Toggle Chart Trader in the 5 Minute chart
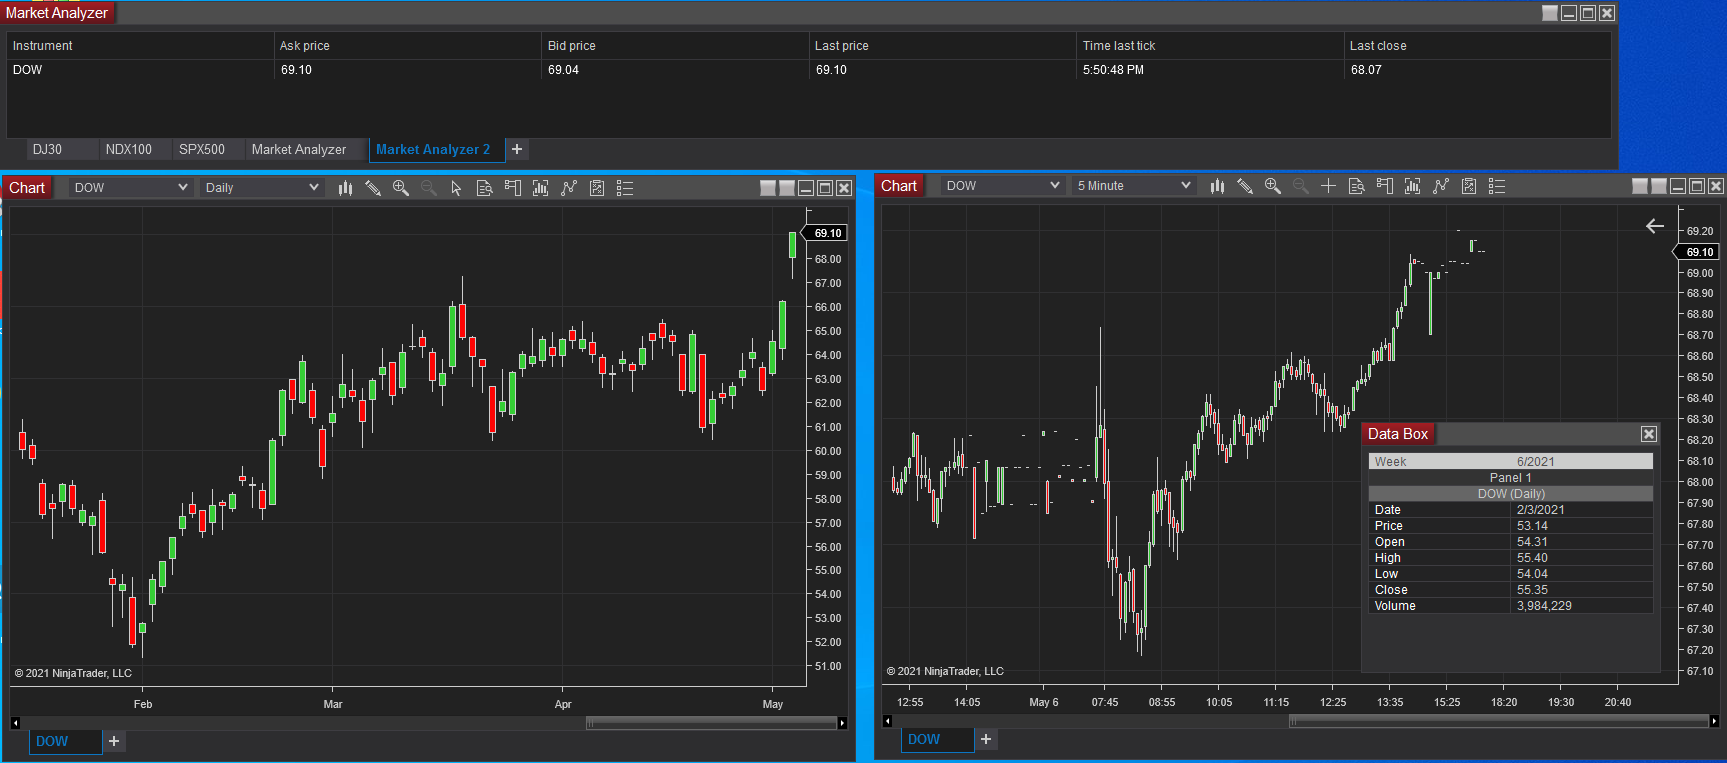Screen dimensions: 1727x763 click(1385, 186)
